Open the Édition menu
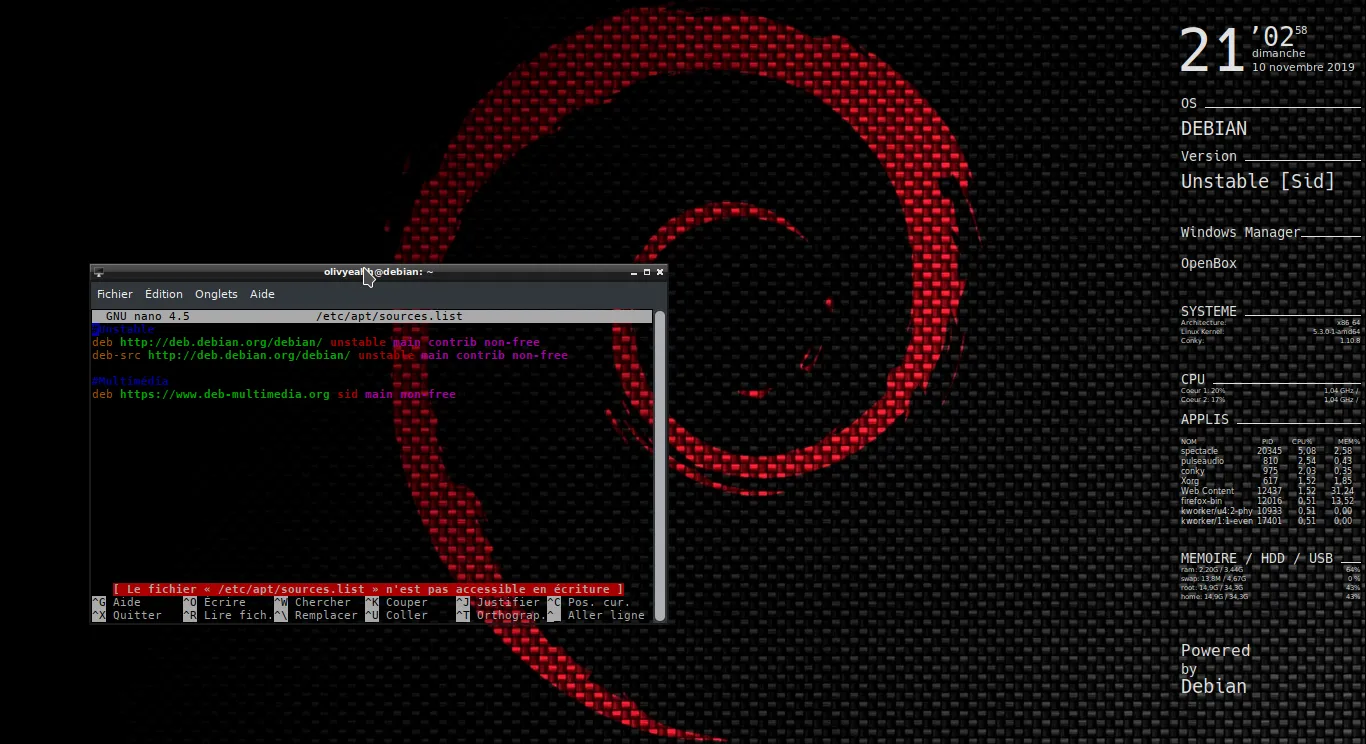The height and width of the screenshot is (744, 1366). 163,294
